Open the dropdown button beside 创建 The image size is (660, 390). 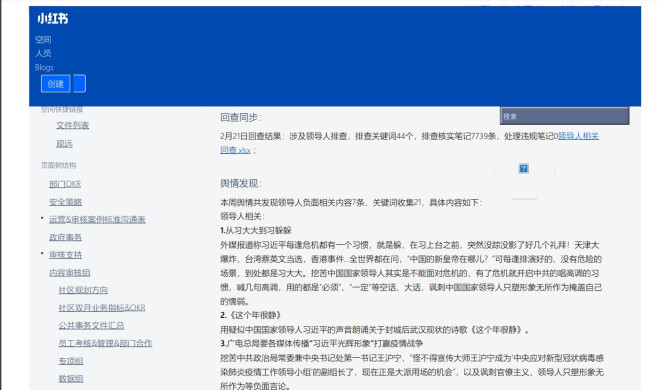point(79,83)
